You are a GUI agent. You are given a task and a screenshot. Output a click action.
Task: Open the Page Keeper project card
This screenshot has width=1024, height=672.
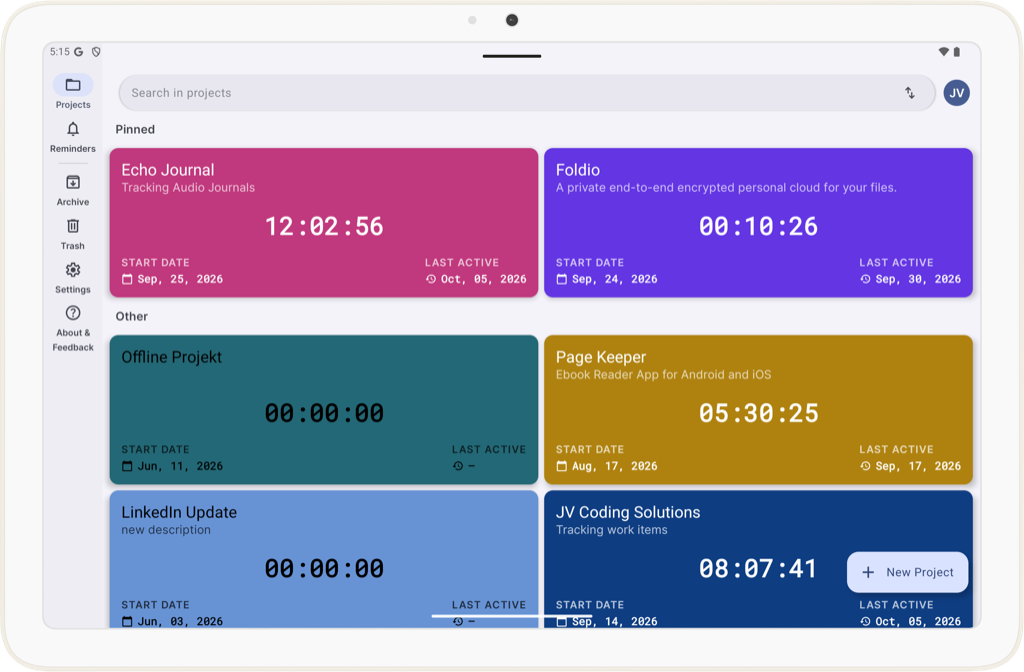click(x=758, y=409)
